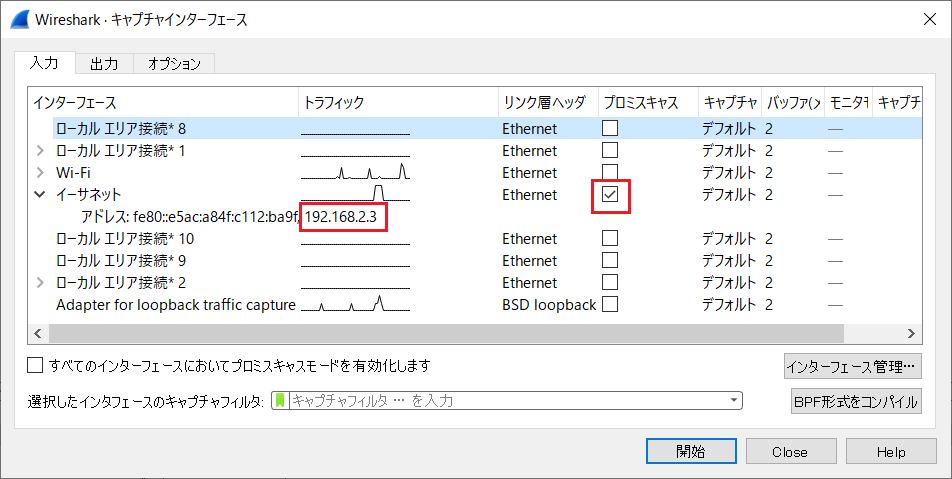Switch to the 出力 tab
Image resolution: width=952 pixels, height=479 pixels.
click(x=104, y=64)
